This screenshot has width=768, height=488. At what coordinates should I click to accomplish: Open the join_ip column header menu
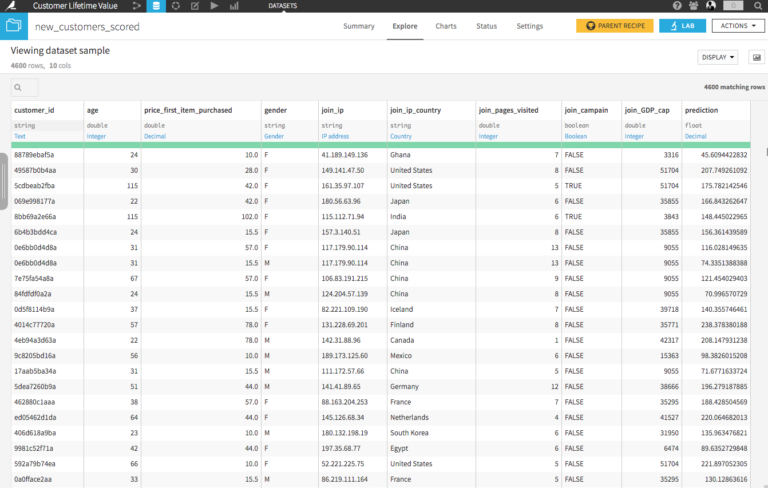click(x=333, y=110)
